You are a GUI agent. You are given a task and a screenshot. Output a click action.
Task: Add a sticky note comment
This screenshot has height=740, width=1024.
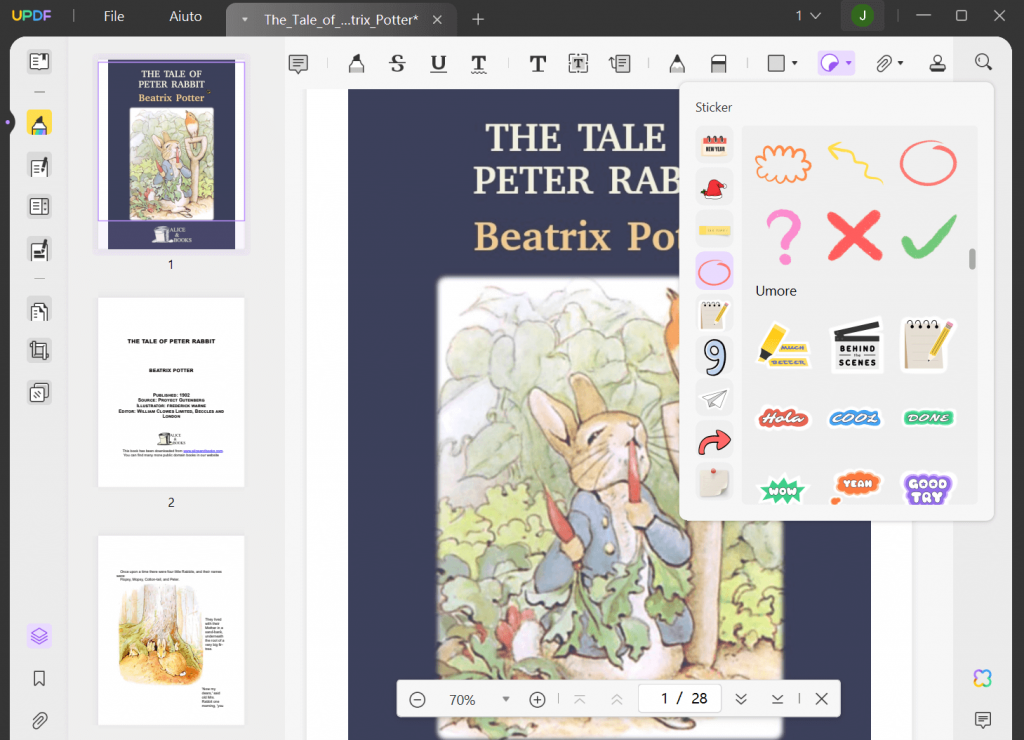(298, 63)
